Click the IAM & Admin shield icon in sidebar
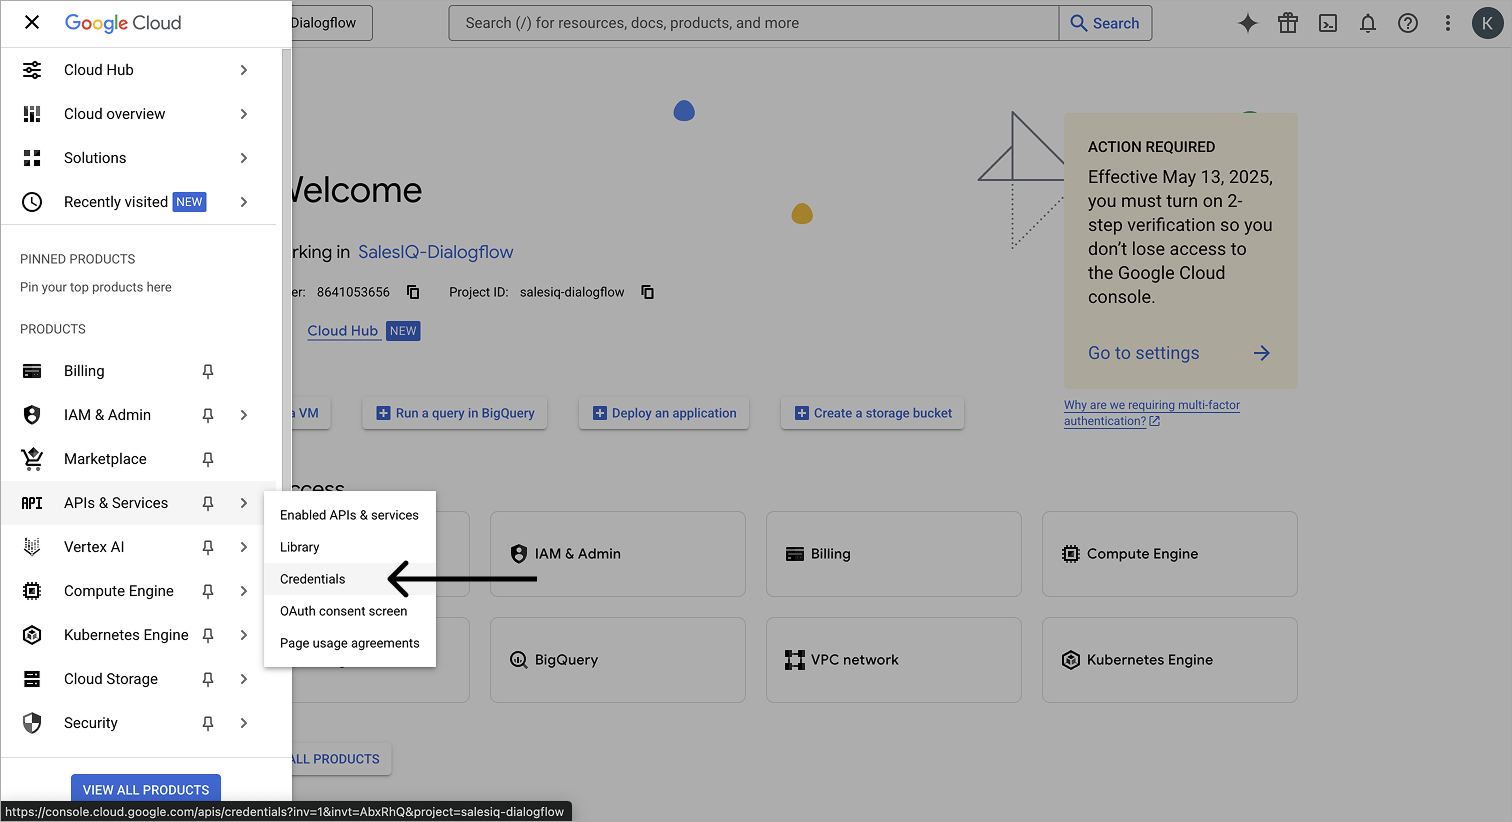 point(32,415)
